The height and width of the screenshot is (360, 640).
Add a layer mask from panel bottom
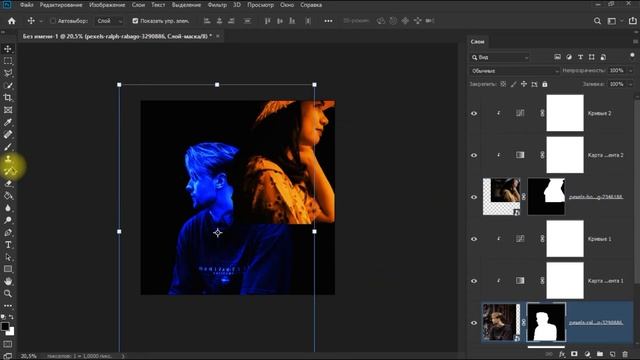pyautogui.click(x=574, y=354)
